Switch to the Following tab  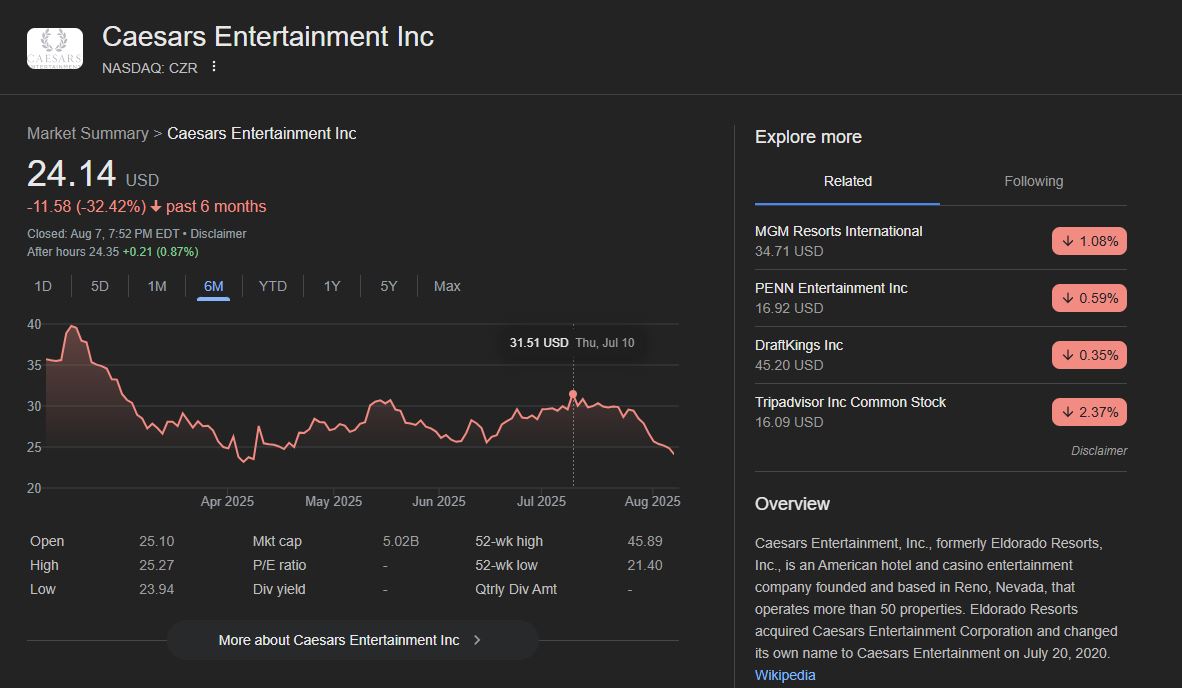[x=1033, y=182]
